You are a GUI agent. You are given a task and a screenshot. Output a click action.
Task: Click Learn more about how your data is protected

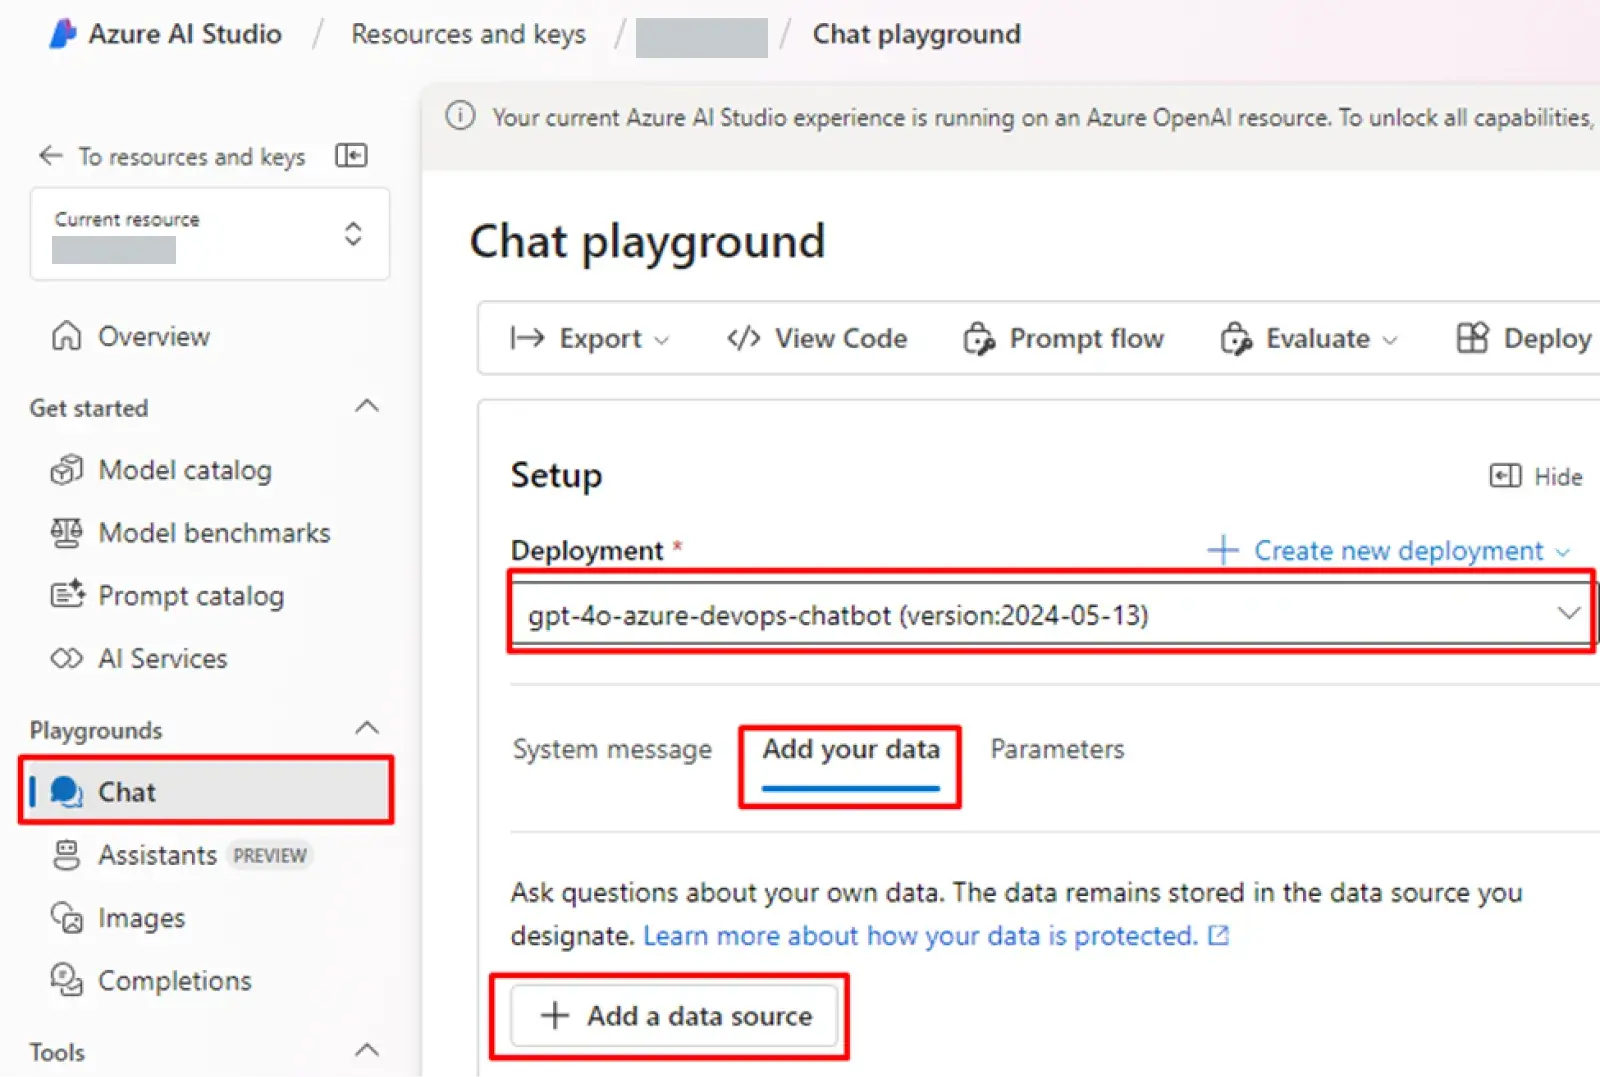(x=920, y=936)
